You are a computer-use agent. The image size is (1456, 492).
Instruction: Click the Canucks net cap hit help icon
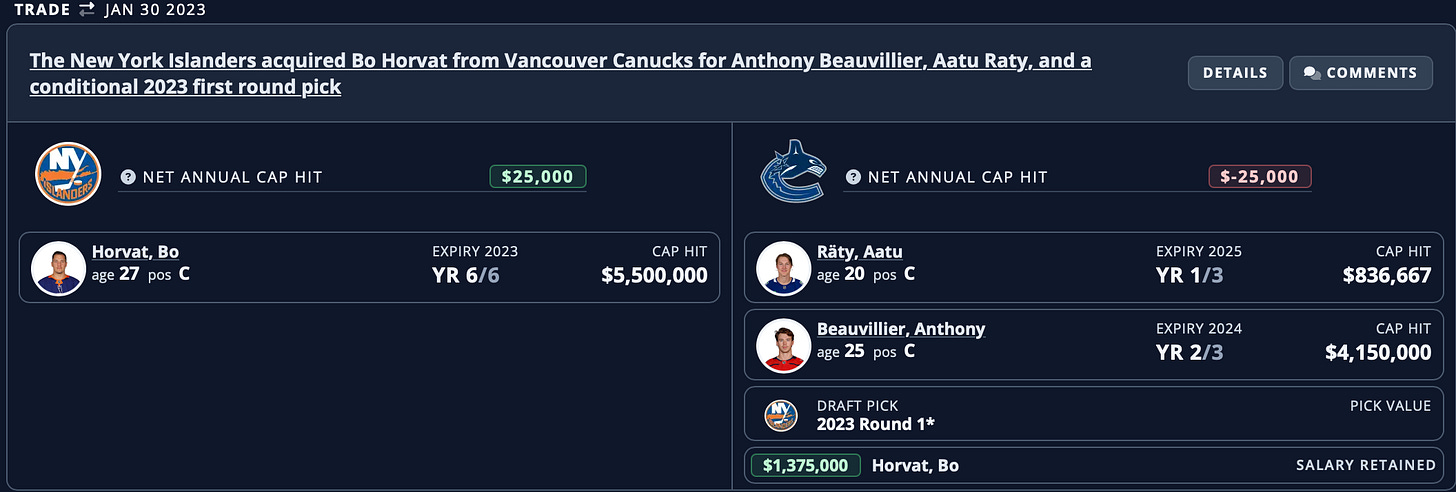tap(853, 177)
